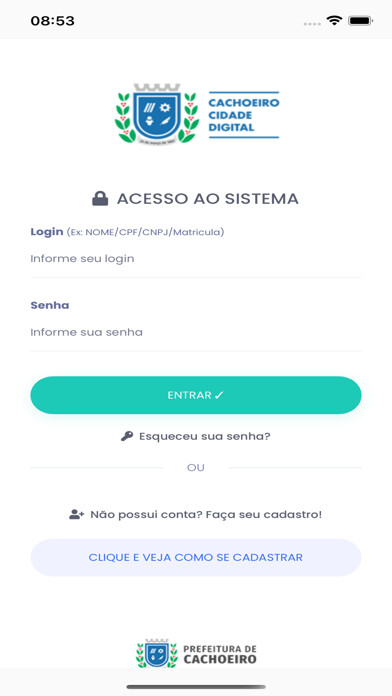
Task: Click the Cachoeiro Cidade Digital logo text
Action: click(244, 115)
